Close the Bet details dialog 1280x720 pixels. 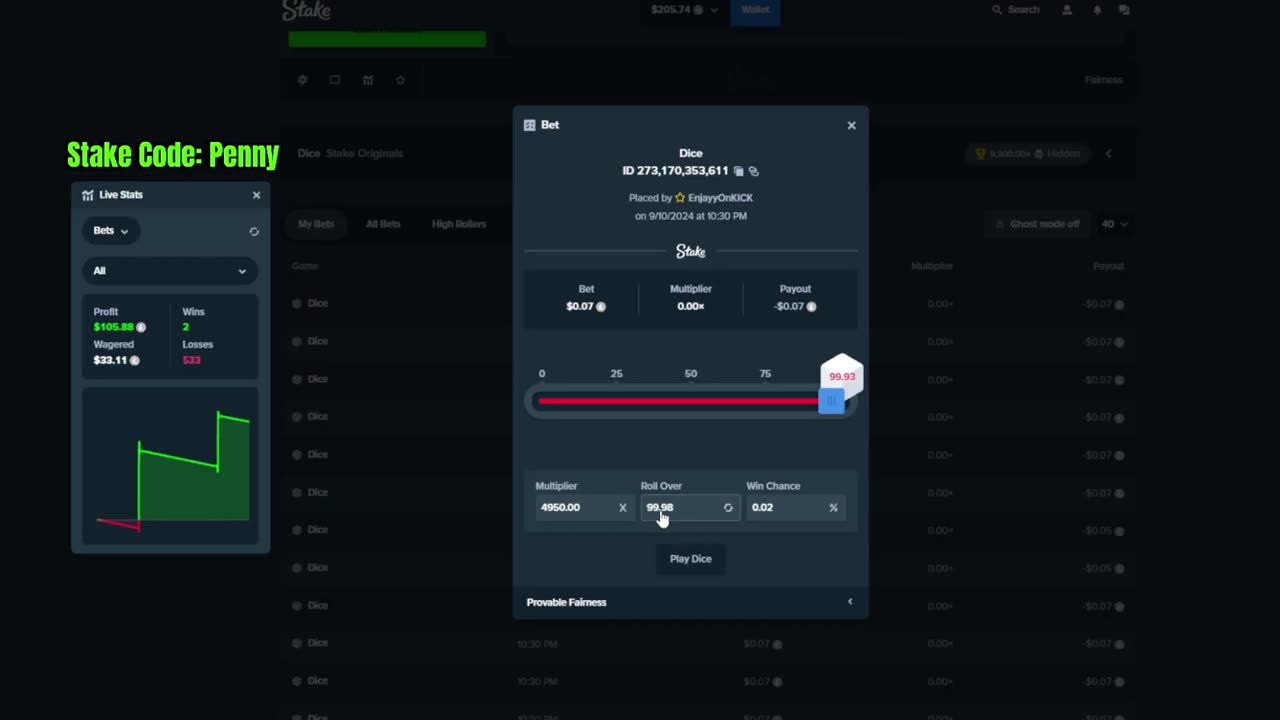(852, 125)
